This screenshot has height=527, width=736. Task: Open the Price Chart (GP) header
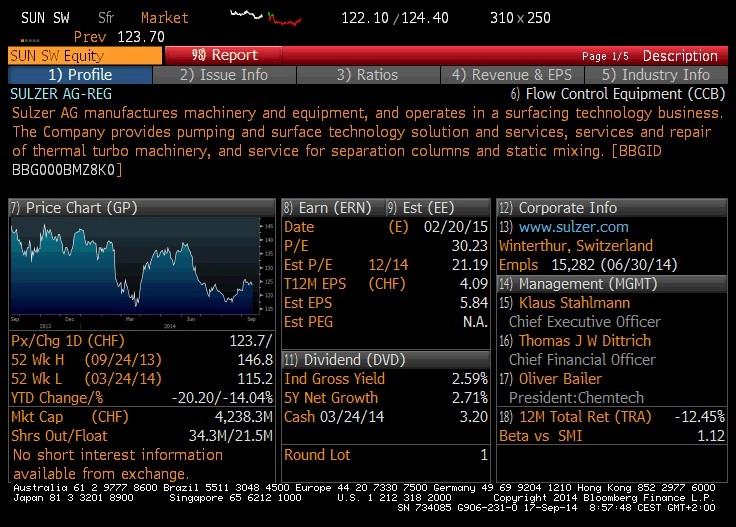[x=142, y=207]
